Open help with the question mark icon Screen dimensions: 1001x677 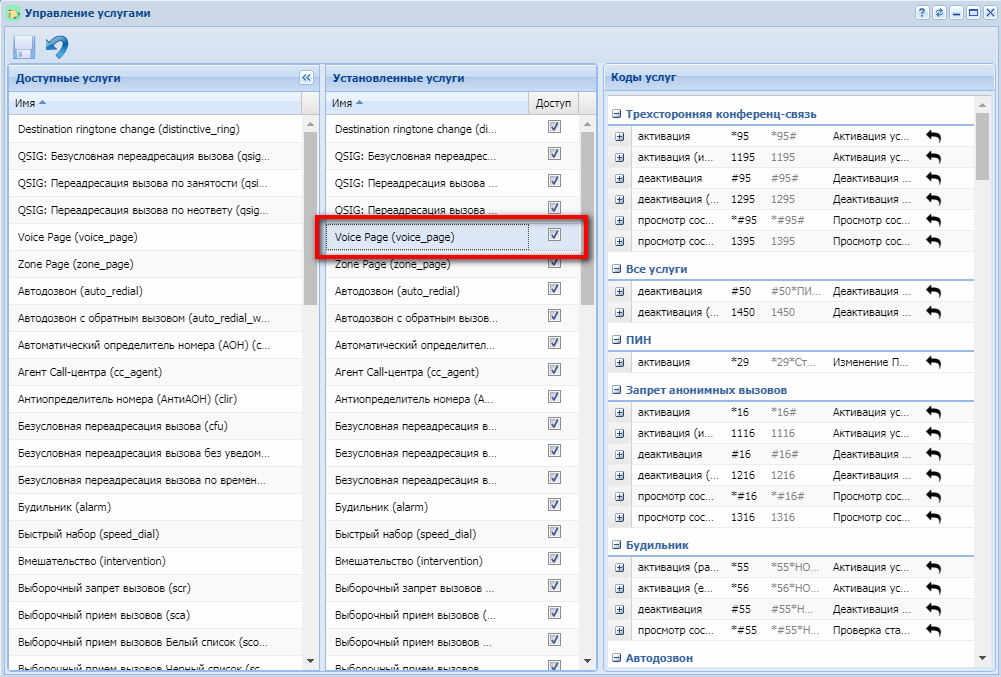(x=921, y=12)
